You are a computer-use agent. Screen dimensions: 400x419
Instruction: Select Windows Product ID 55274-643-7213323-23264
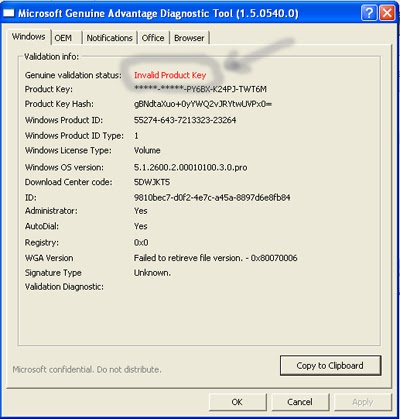coord(185,120)
